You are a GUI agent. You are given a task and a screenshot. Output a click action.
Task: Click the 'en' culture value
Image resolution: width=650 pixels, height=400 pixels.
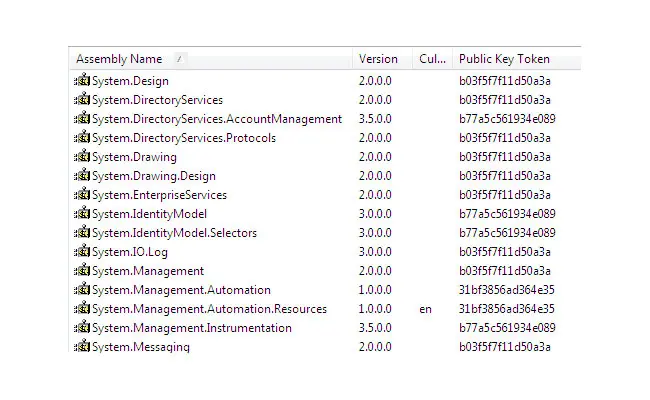425,310
